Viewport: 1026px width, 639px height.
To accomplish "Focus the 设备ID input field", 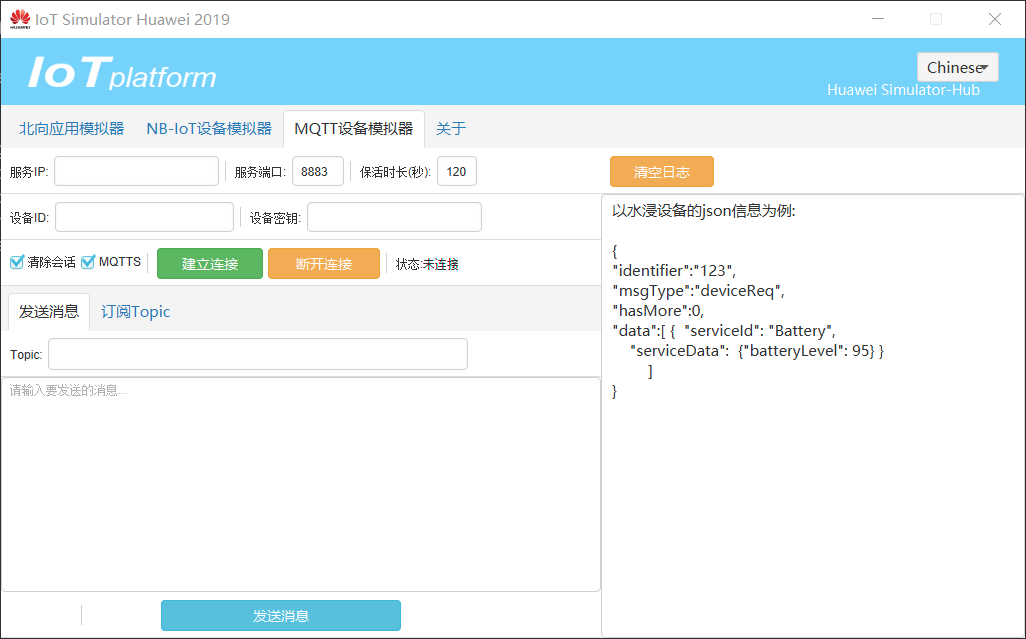I will coord(144,217).
